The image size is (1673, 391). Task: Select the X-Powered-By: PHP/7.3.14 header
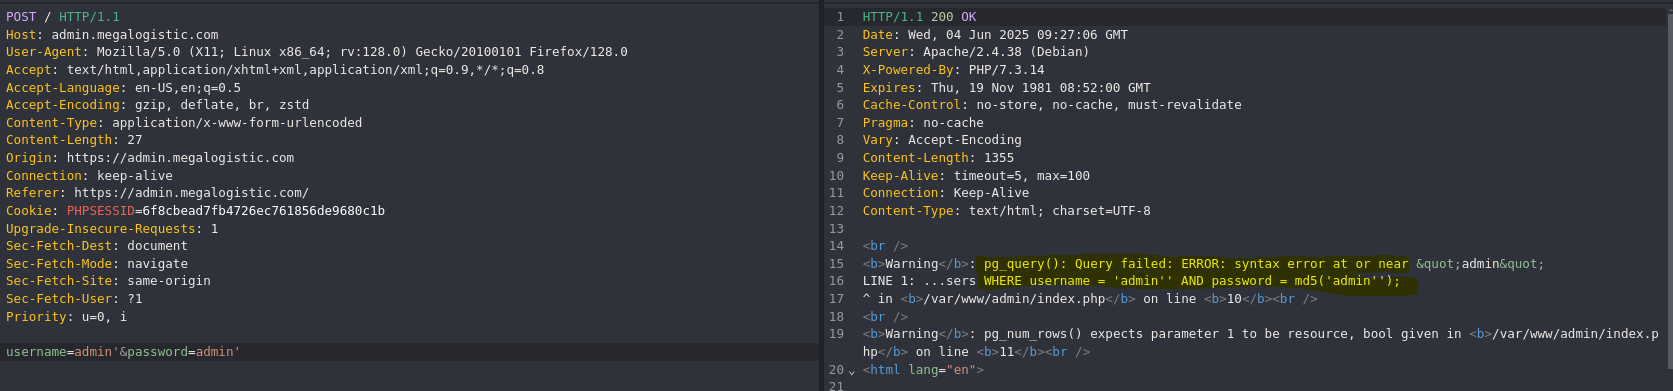coord(953,70)
